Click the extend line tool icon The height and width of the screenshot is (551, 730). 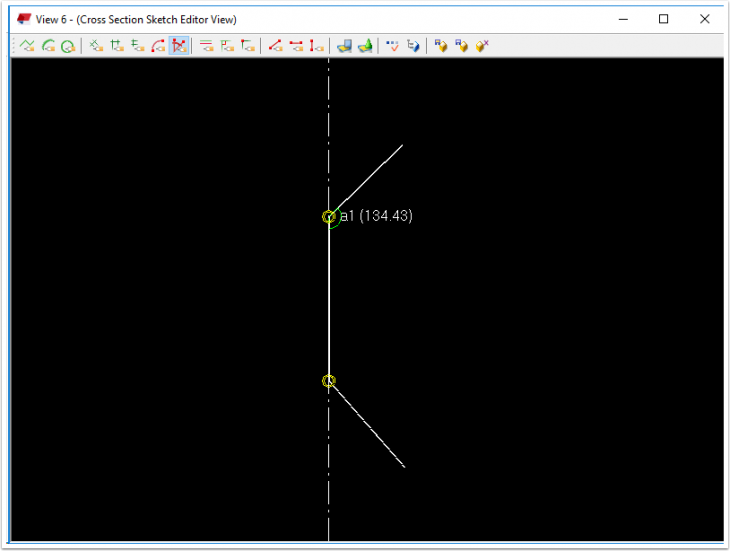click(x=137, y=46)
